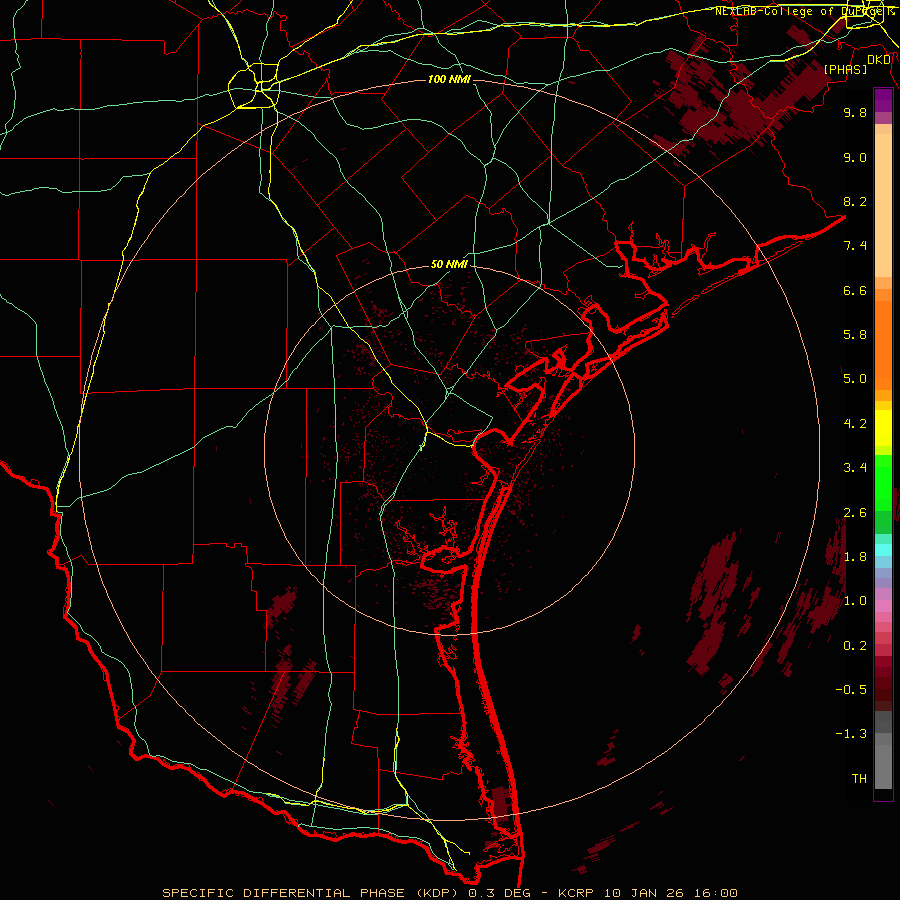Click the 9.8 value on color scale
The height and width of the screenshot is (900, 900).
point(855,112)
